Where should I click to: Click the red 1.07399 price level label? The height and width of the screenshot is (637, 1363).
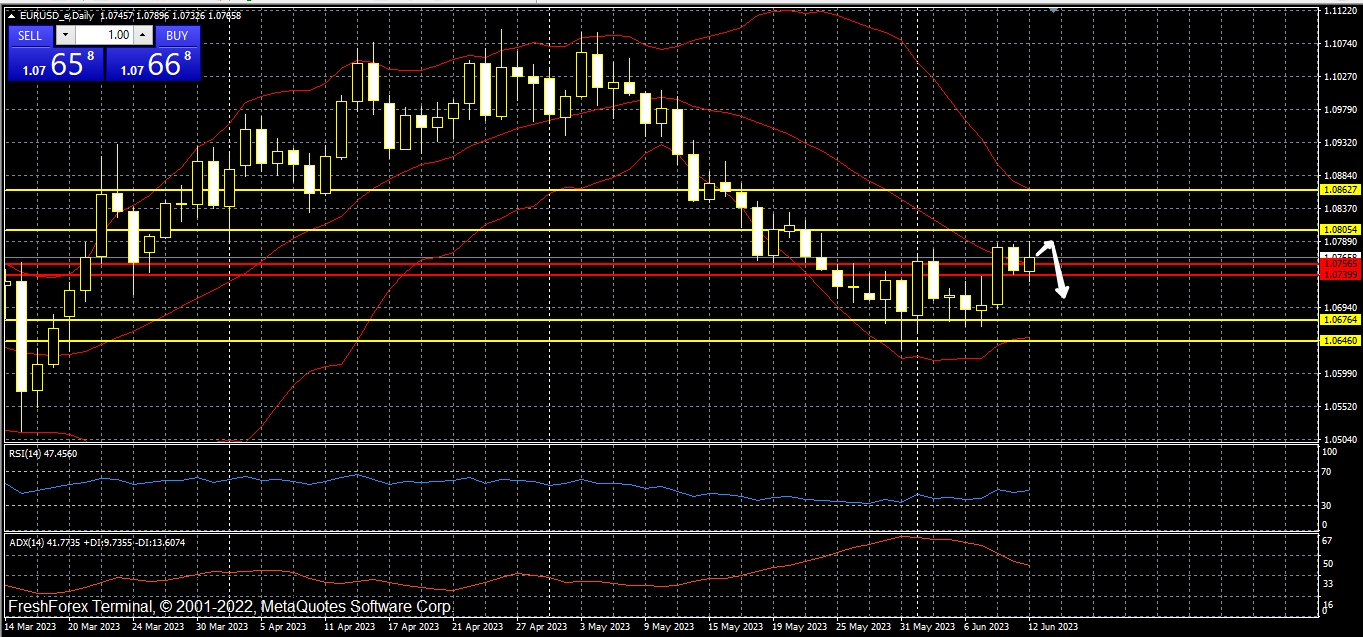click(1339, 274)
